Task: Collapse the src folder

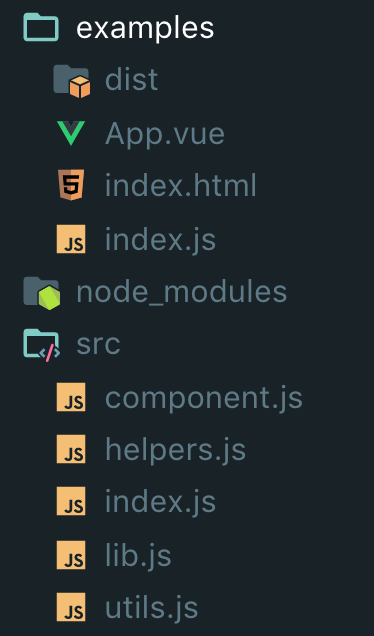Action: [x=98, y=344]
